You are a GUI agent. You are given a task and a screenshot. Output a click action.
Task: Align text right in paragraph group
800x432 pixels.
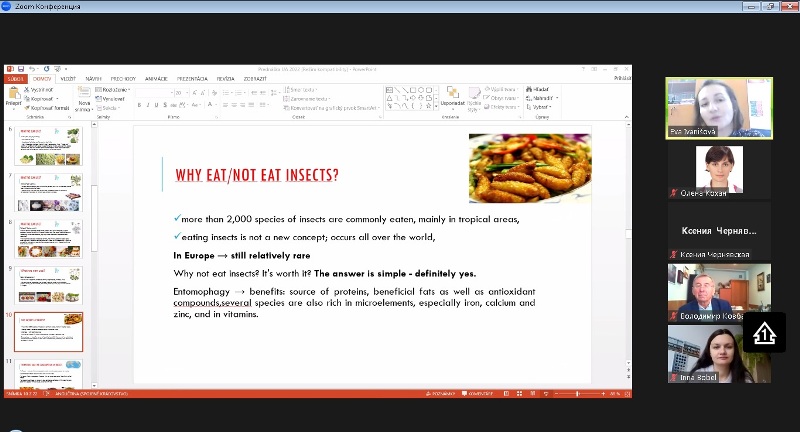(x=243, y=105)
